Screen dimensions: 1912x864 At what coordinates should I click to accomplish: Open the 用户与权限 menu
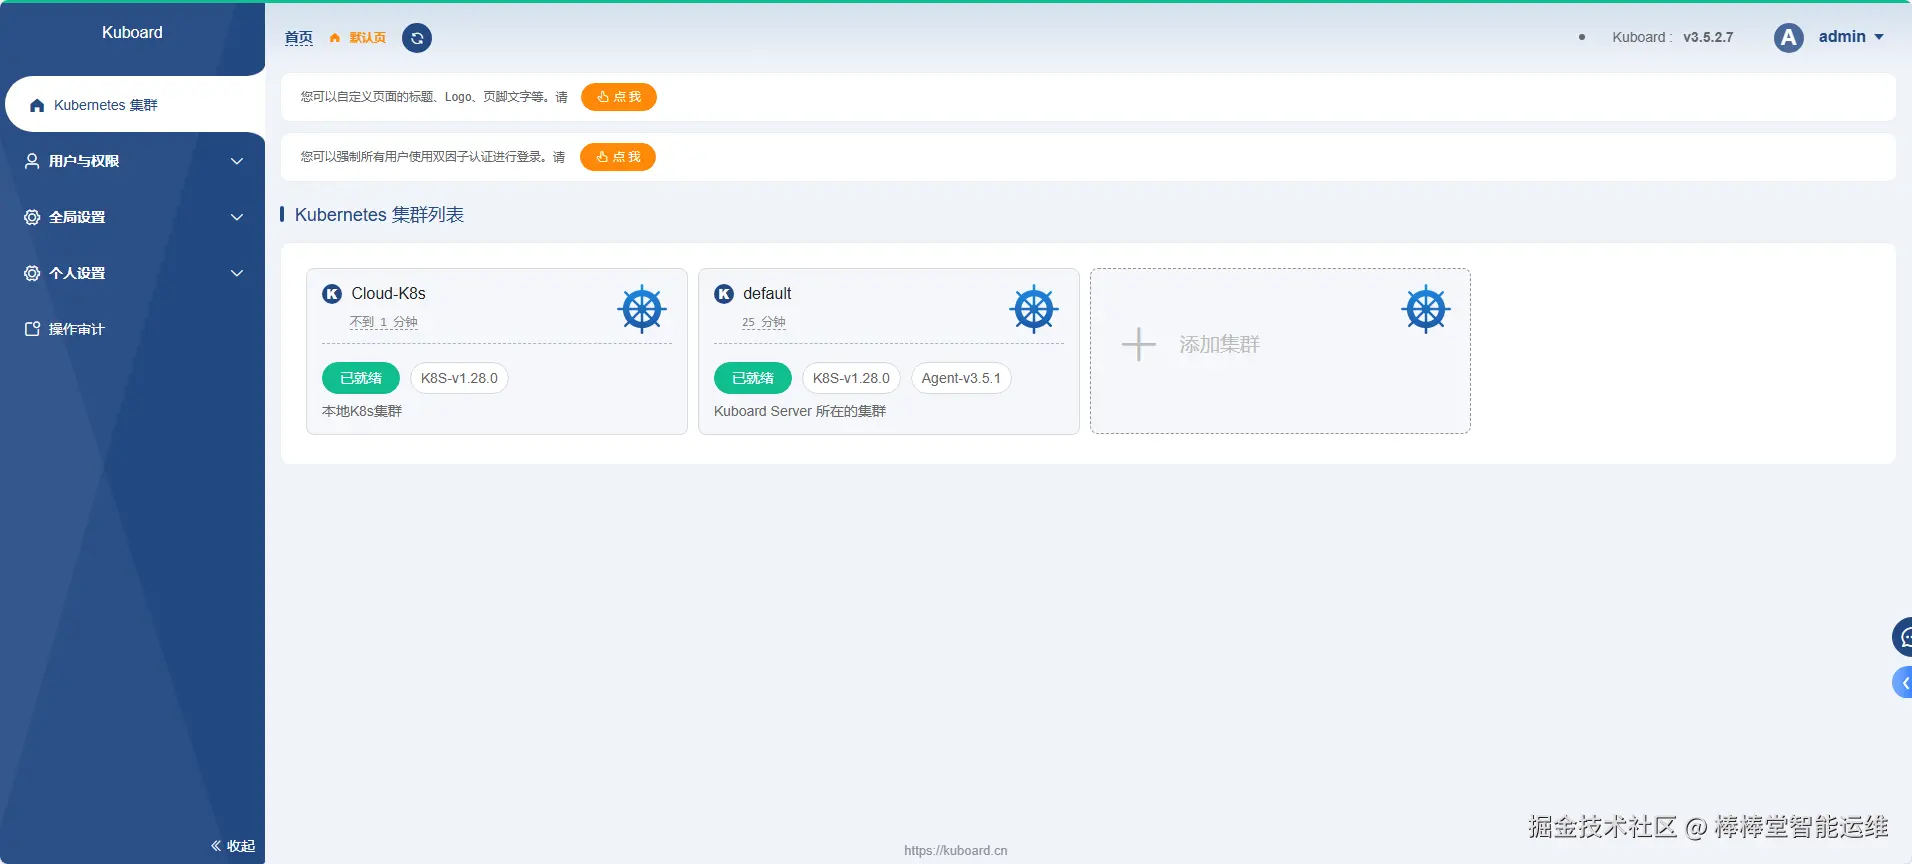[x=132, y=161]
